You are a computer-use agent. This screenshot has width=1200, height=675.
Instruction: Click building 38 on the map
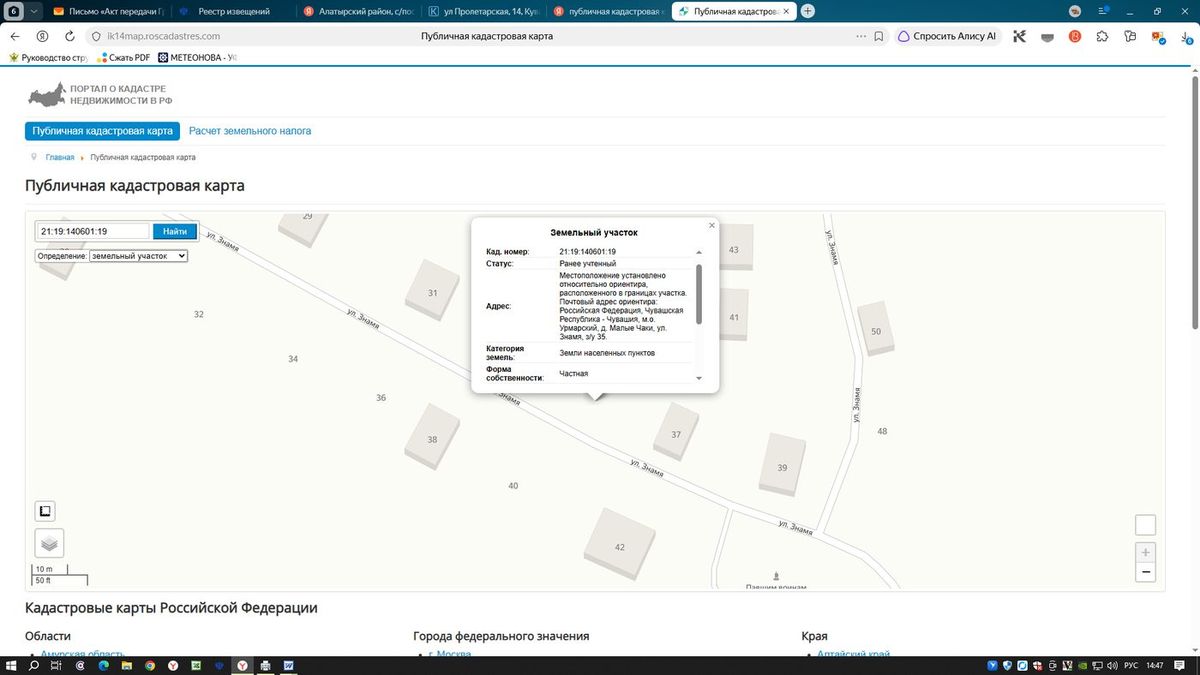[x=432, y=439]
